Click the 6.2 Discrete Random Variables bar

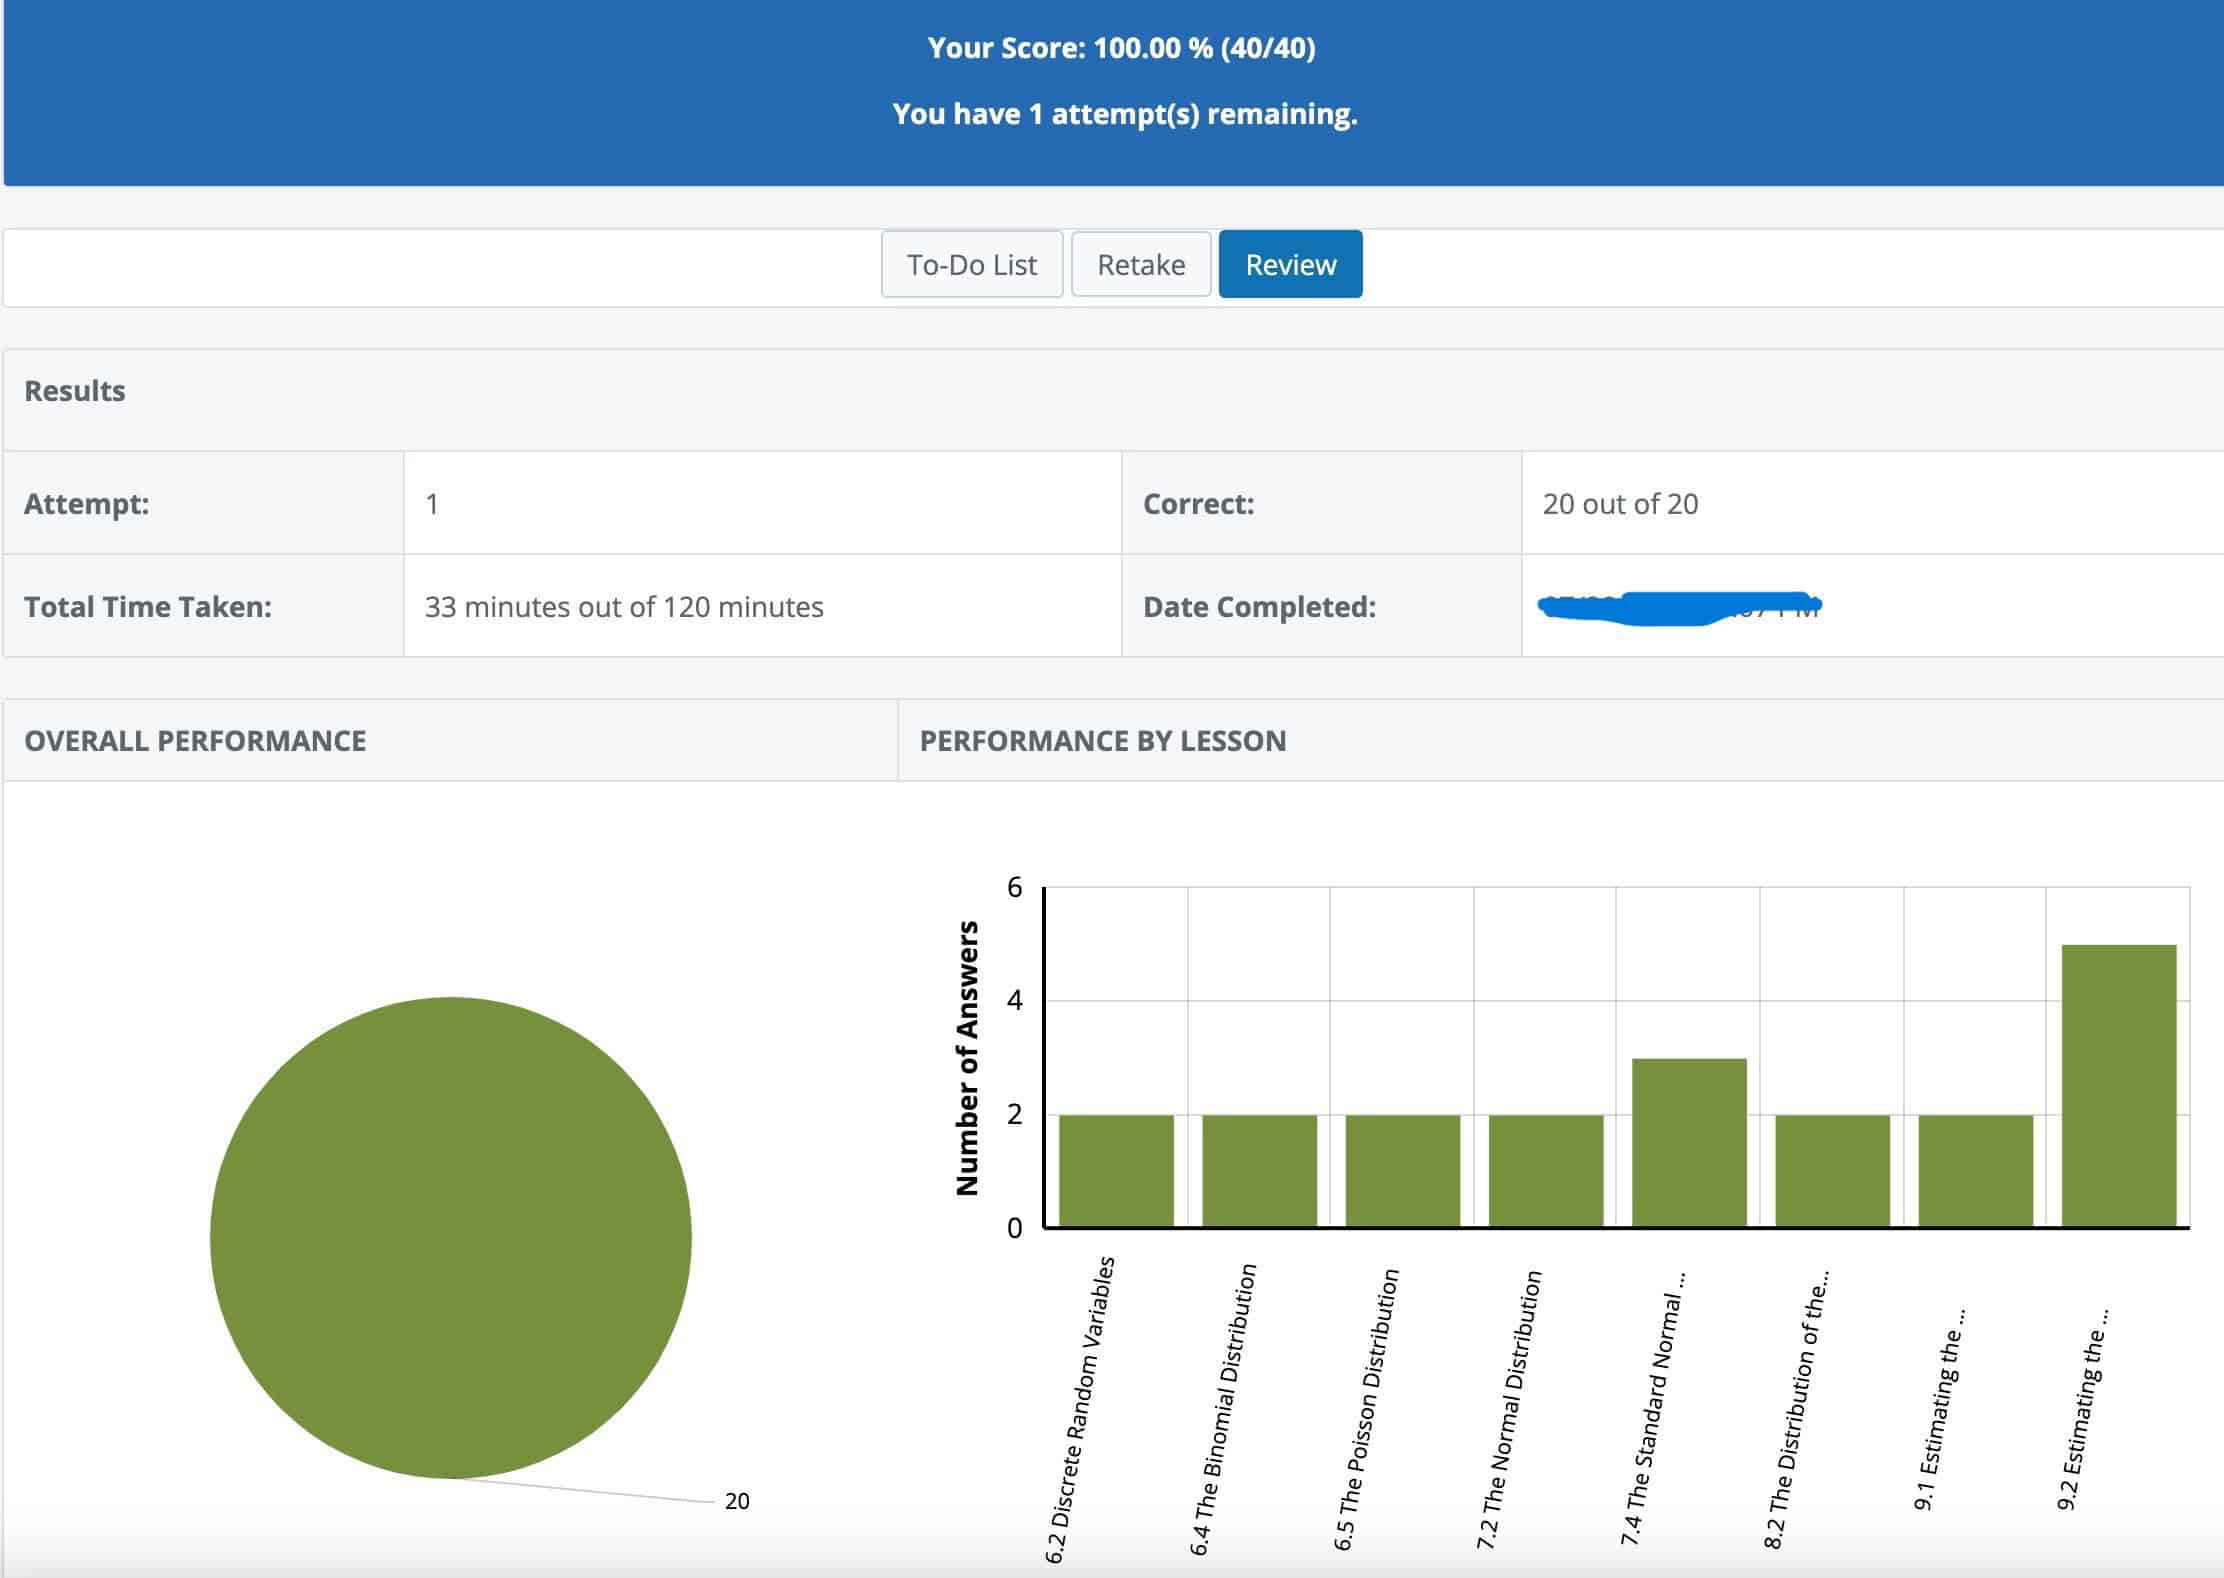[1116, 1170]
